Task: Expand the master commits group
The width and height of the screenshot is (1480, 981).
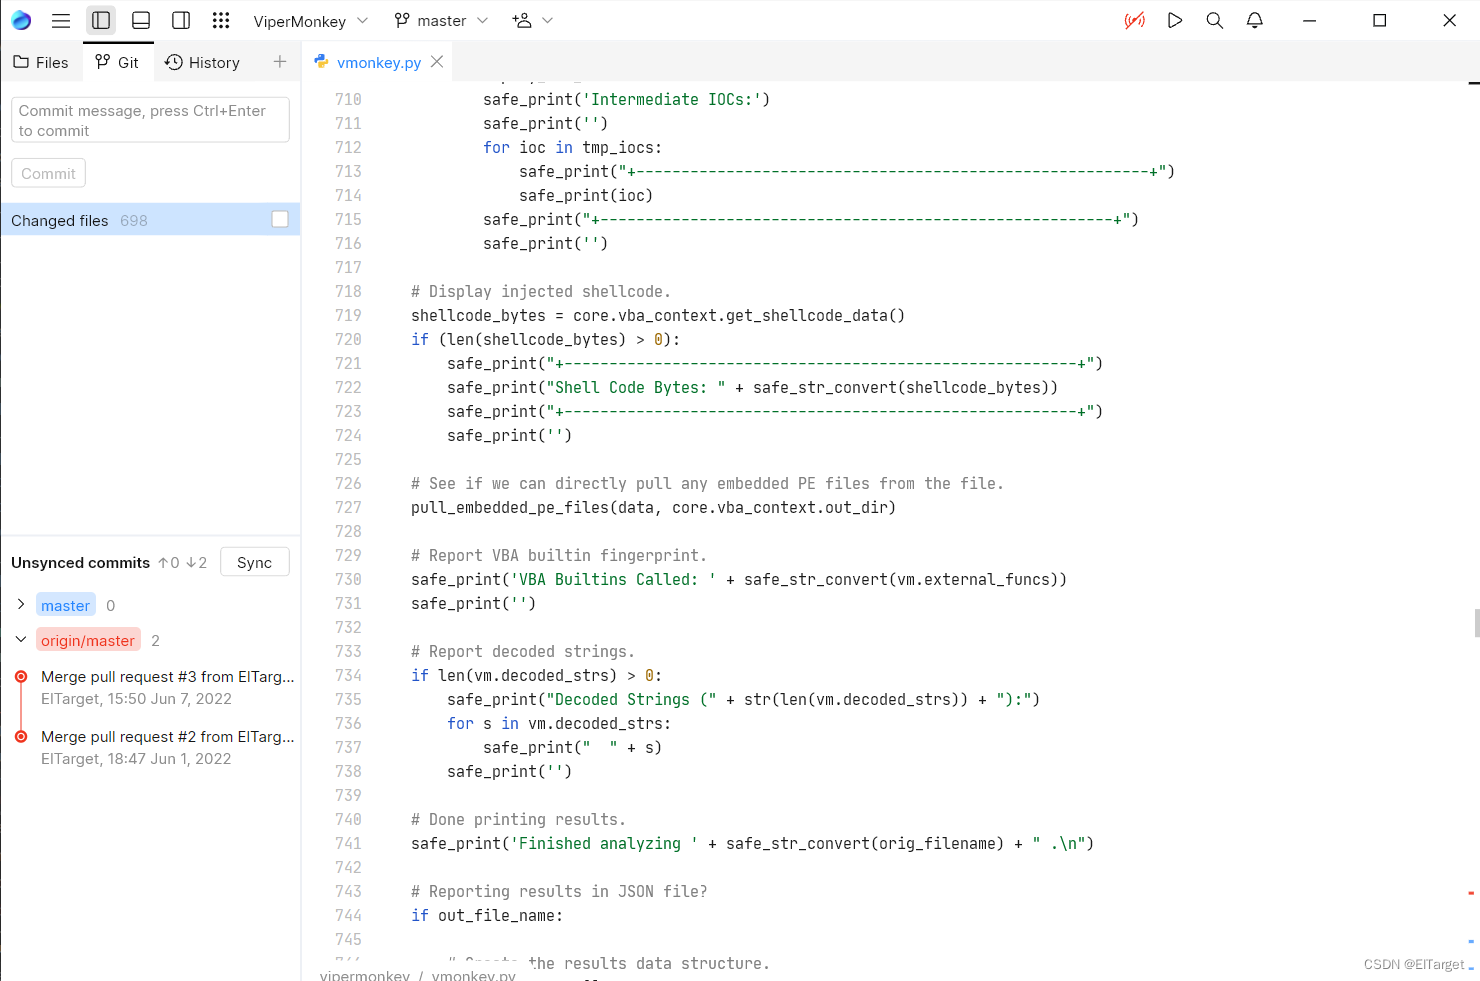Action: (21, 604)
